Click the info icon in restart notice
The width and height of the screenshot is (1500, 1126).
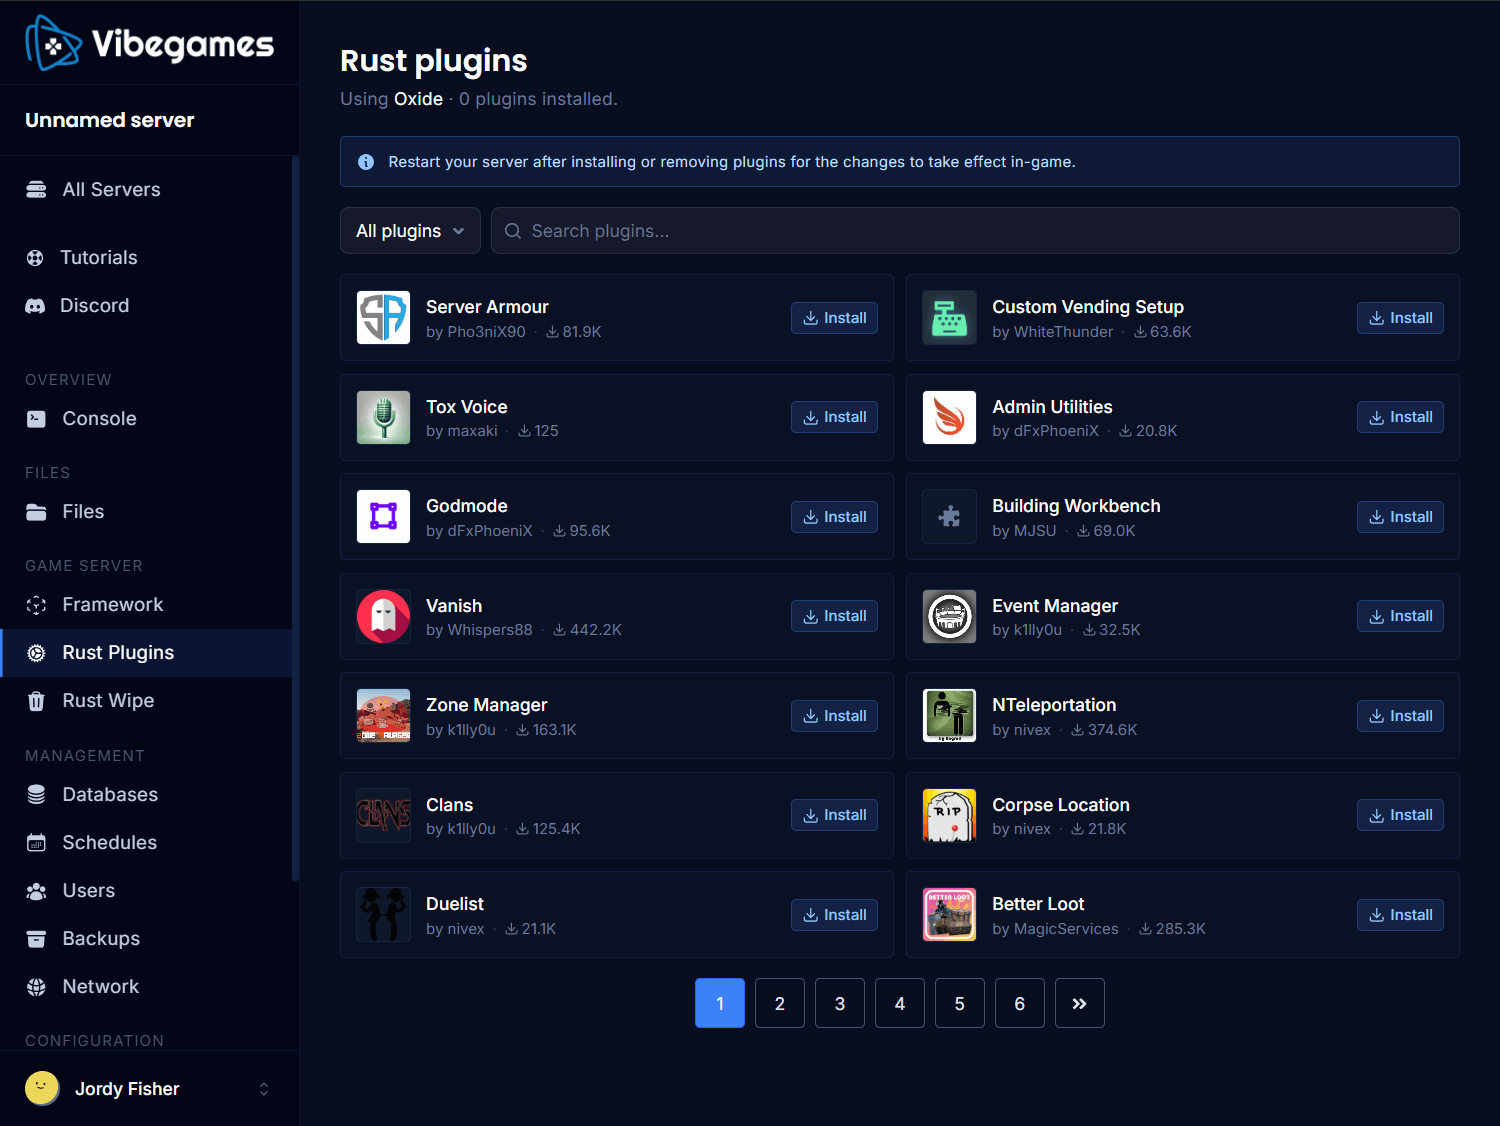tap(366, 162)
